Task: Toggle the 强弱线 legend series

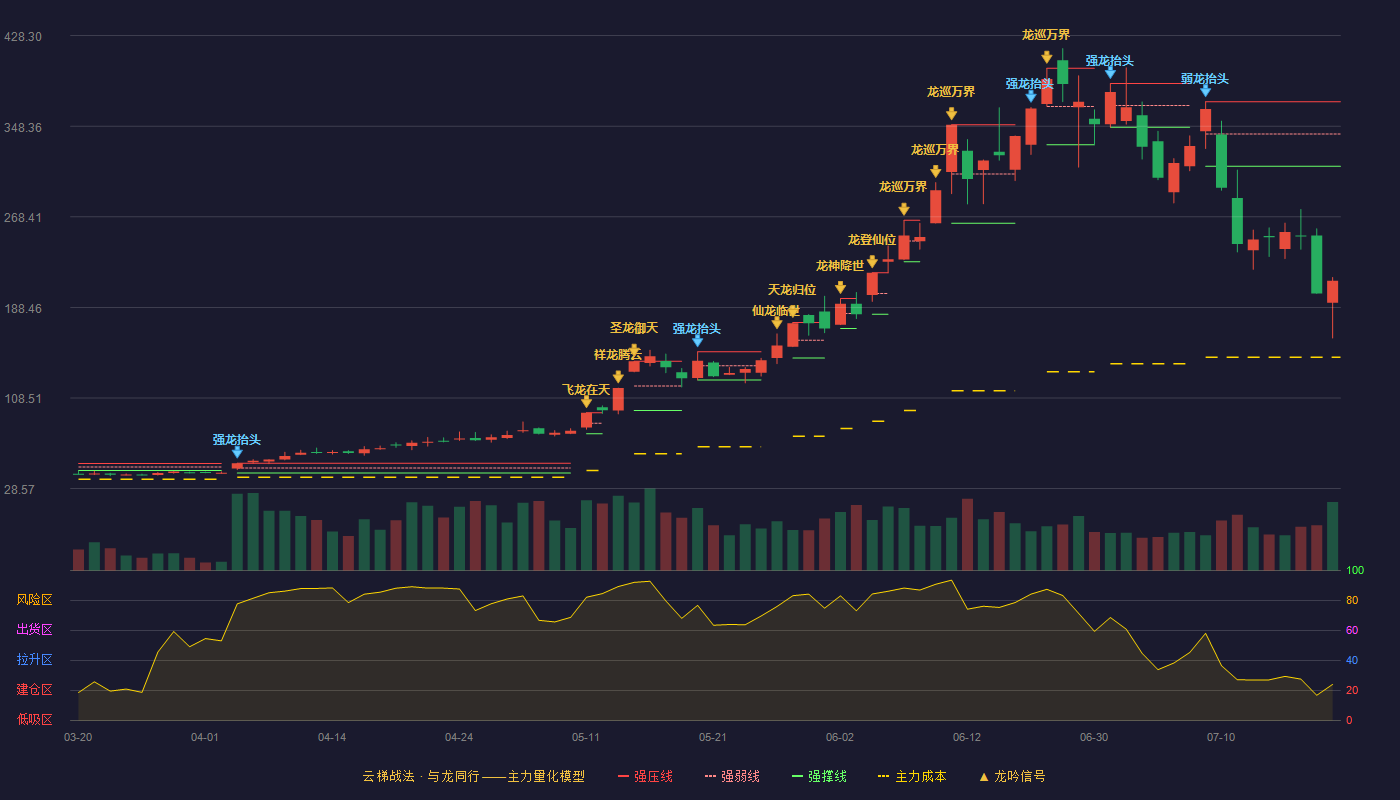Action: point(732,776)
